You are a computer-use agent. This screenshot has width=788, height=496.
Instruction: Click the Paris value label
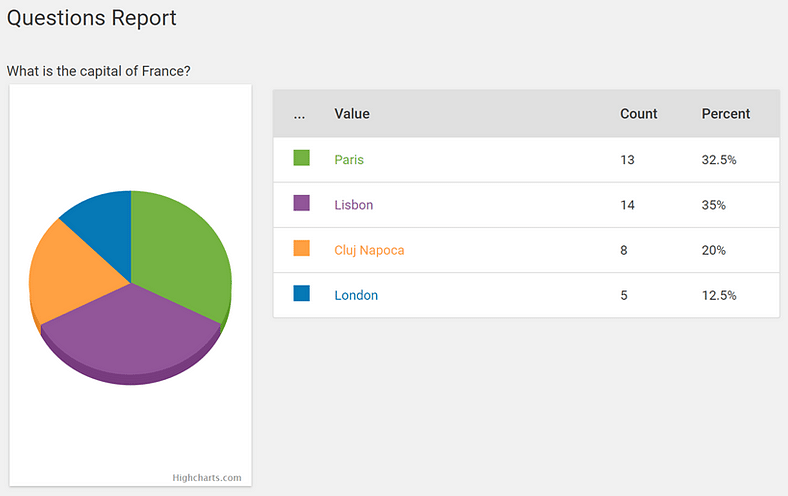click(350, 160)
